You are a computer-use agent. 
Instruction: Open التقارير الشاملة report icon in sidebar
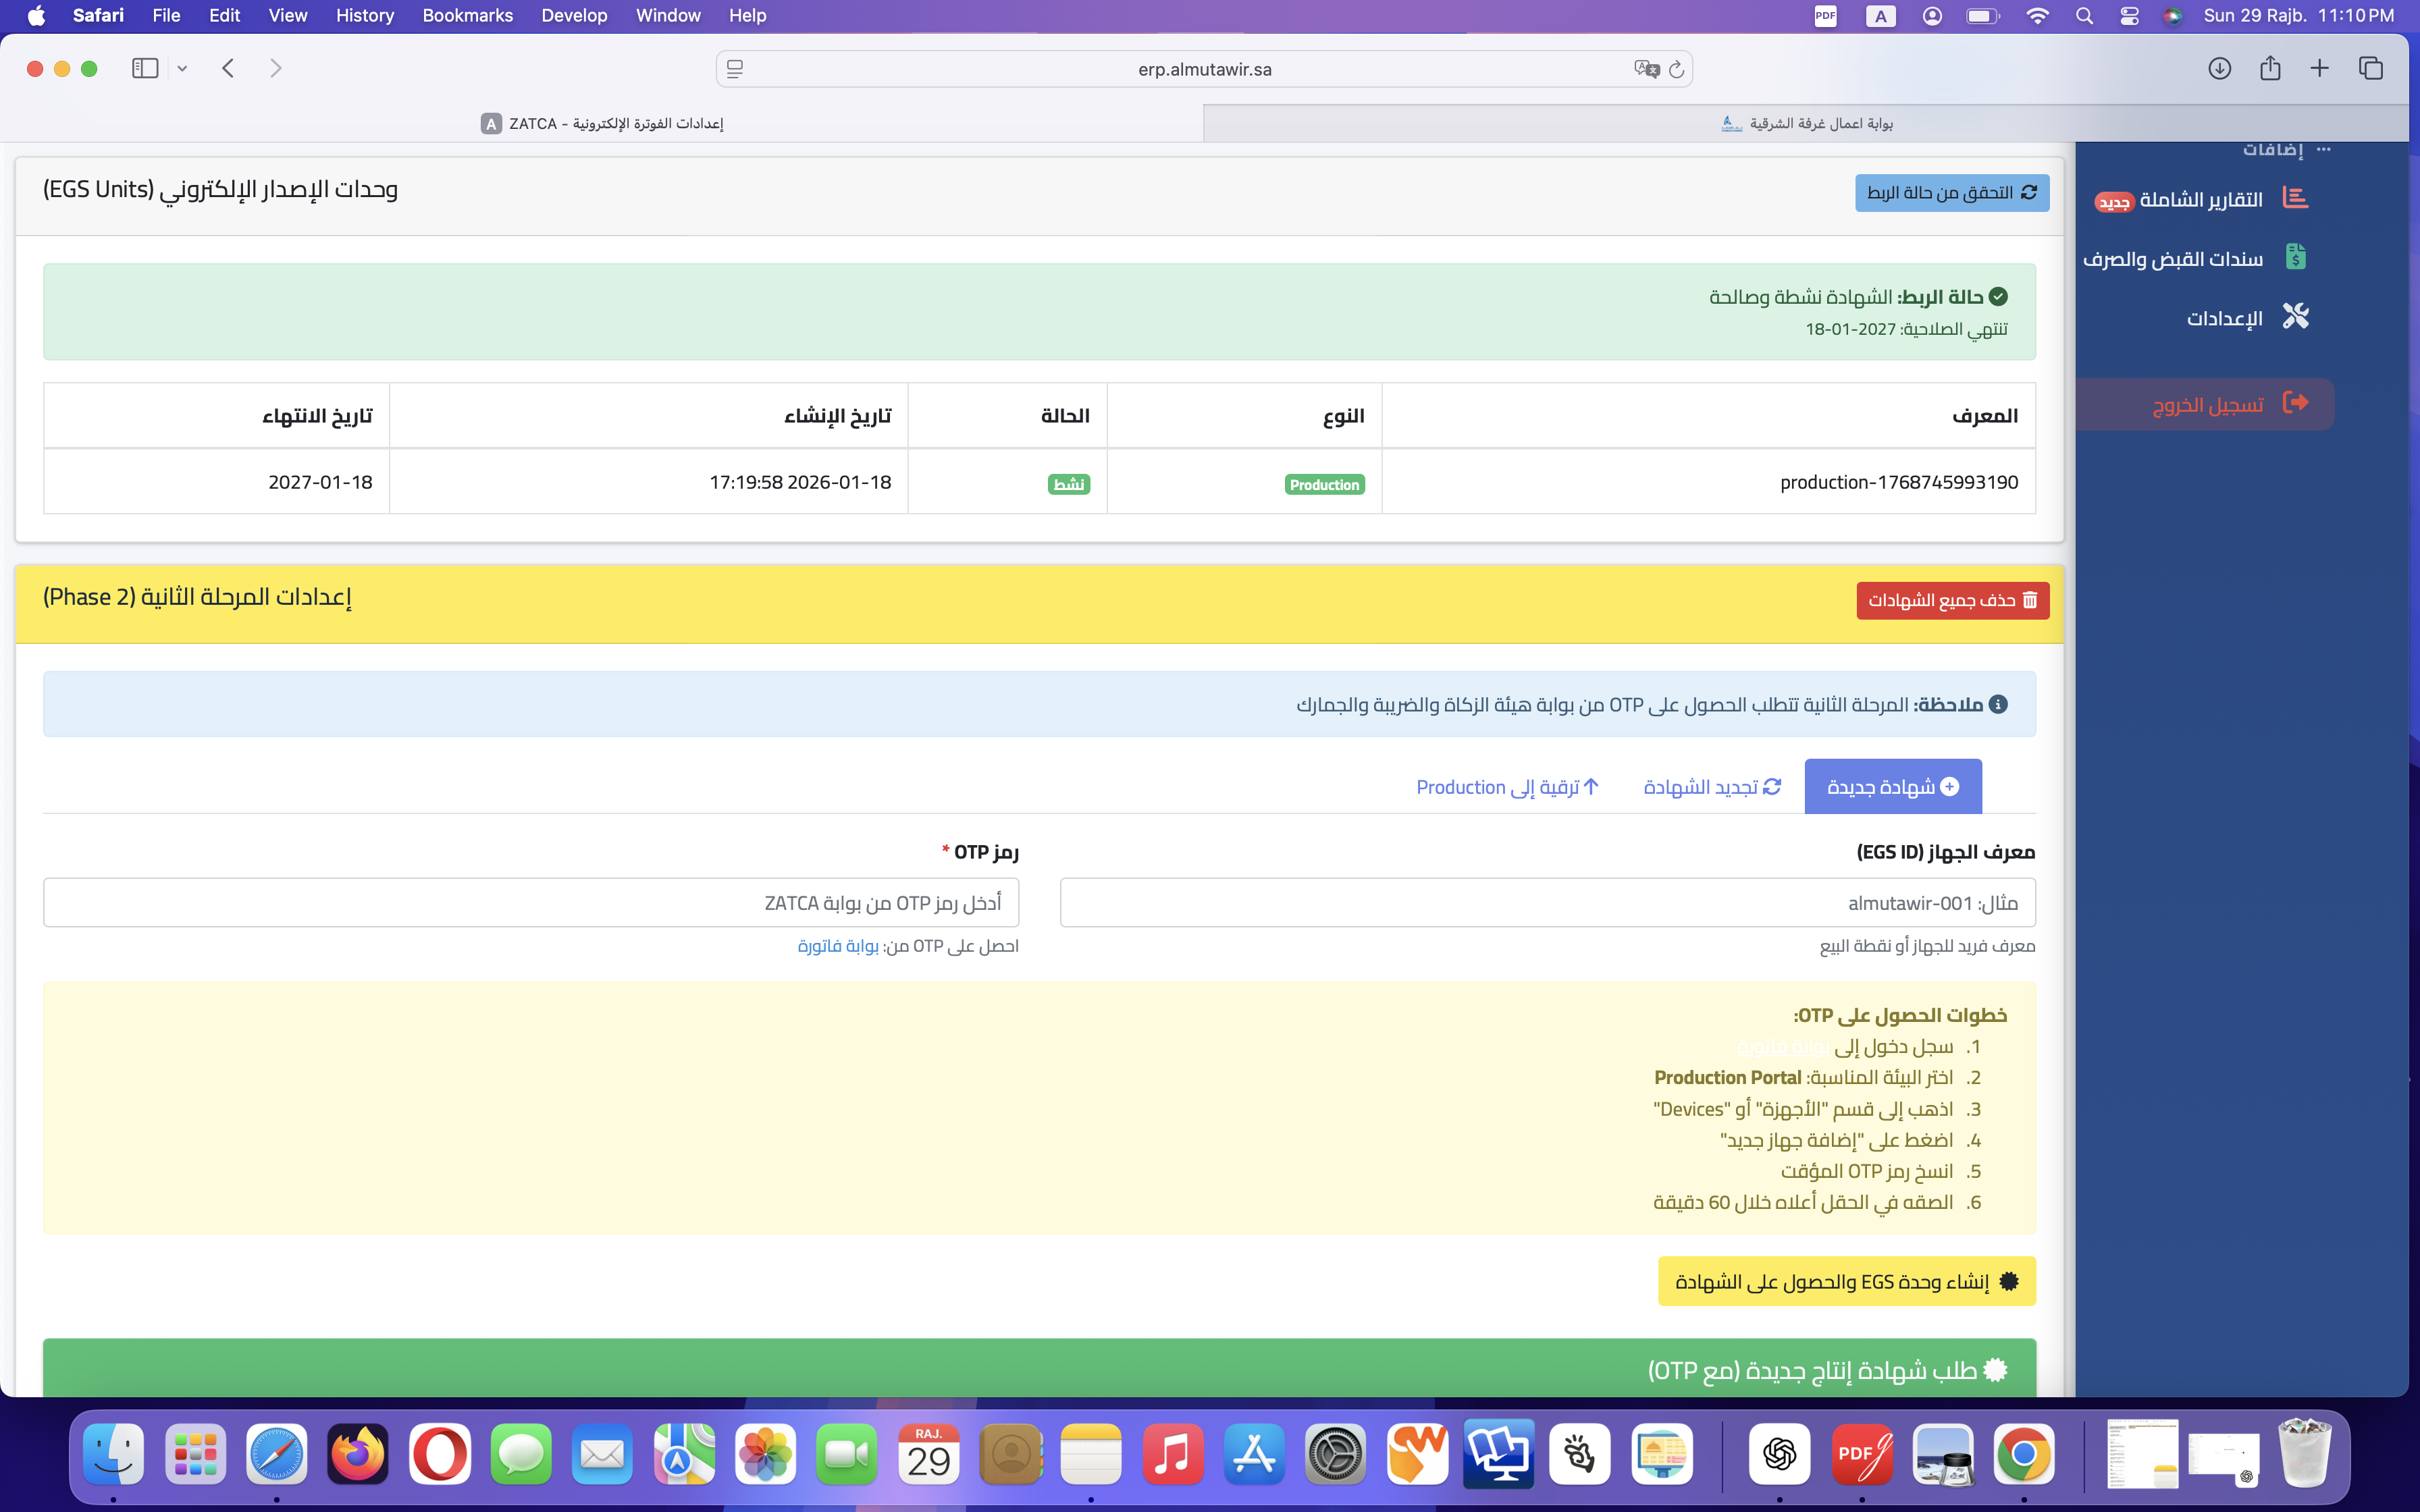pyautogui.click(x=2296, y=197)
